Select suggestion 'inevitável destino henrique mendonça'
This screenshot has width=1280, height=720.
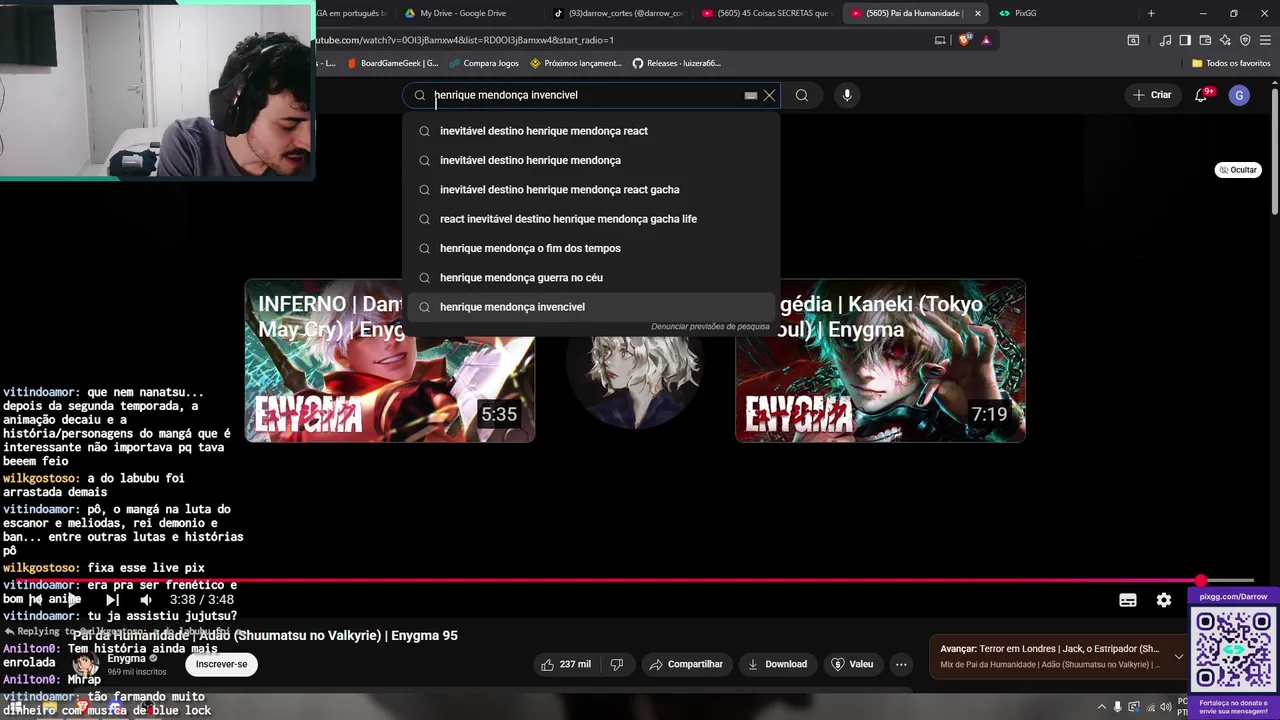pos(591,160)
